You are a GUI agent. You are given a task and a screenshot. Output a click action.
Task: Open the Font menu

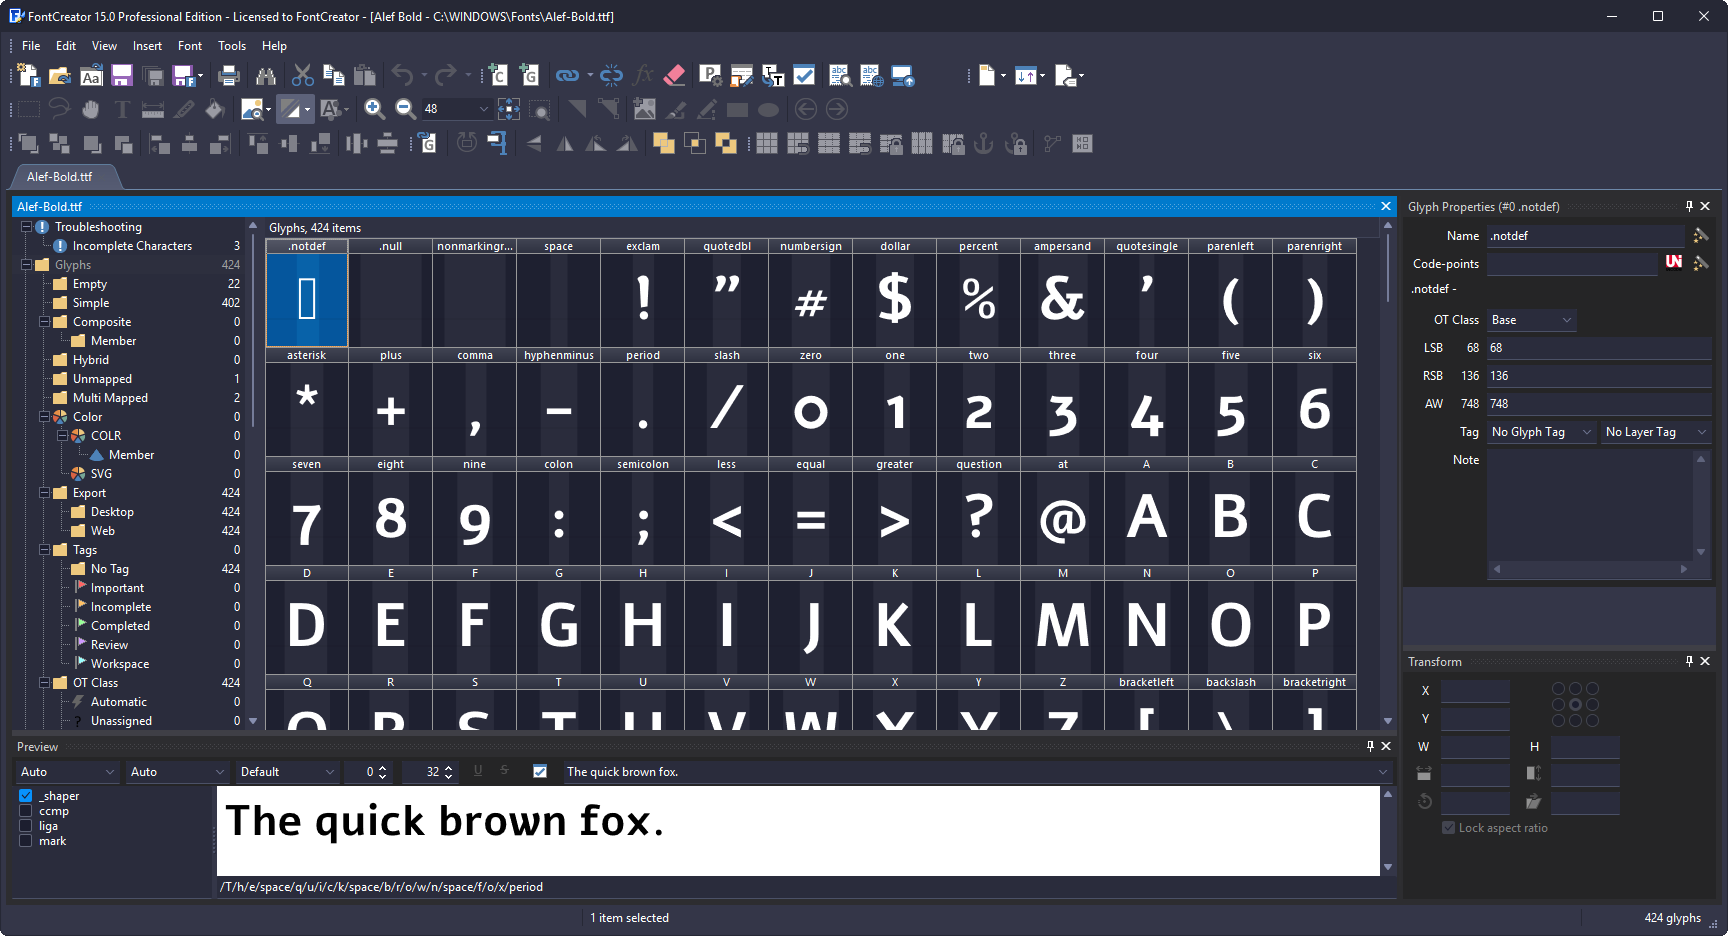coord(189,46)
